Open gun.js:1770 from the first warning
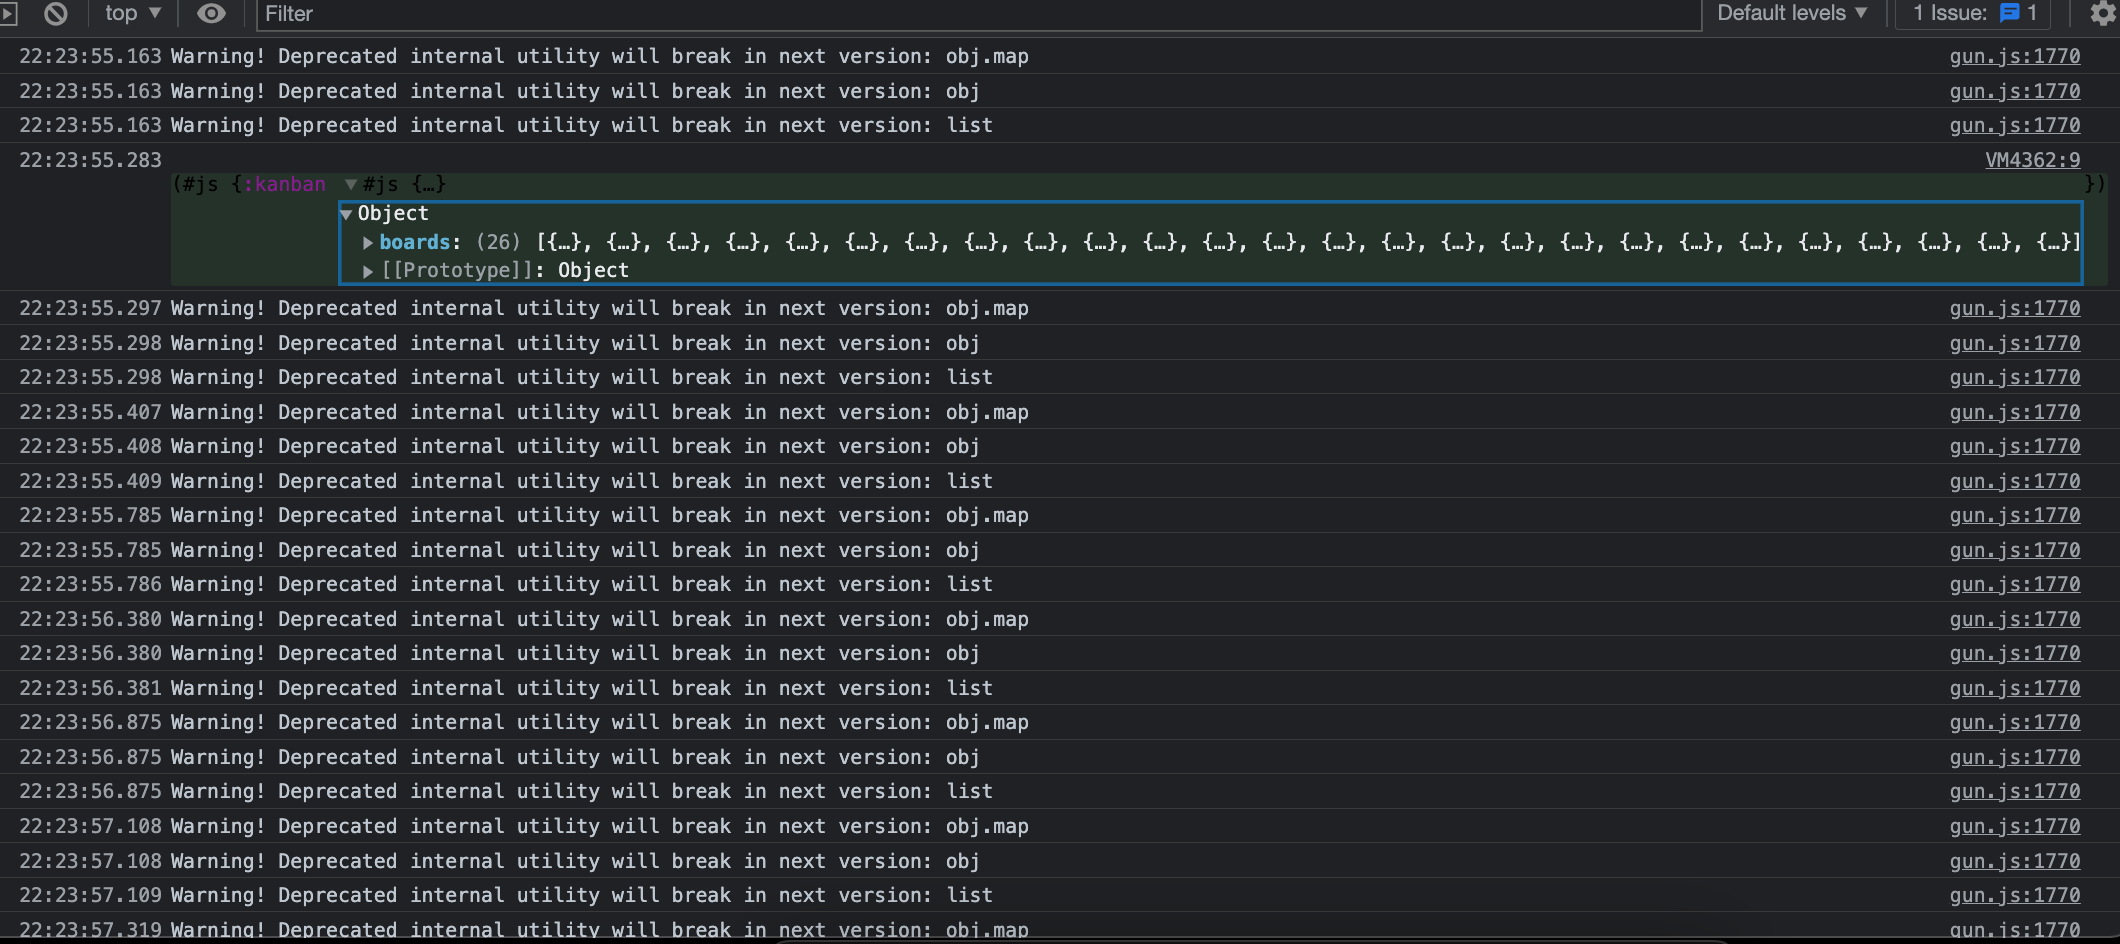This screenshot has width=2120, height=944. coord(2015,56)
